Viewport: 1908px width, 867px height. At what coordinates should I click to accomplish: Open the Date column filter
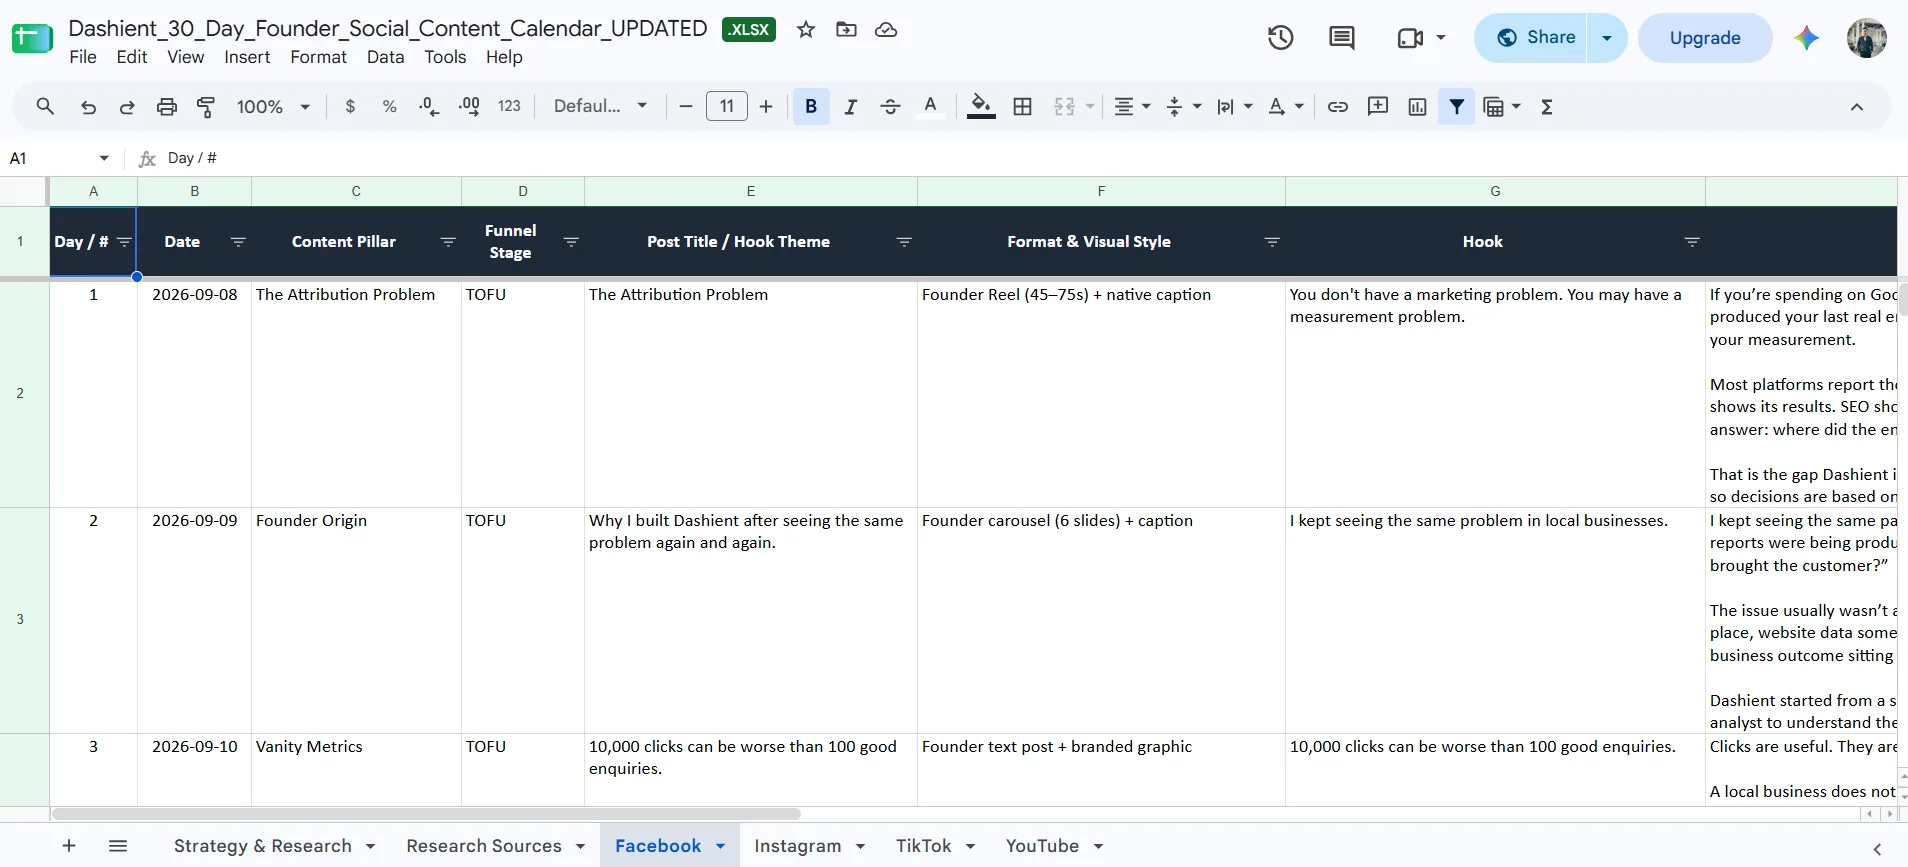238,242
